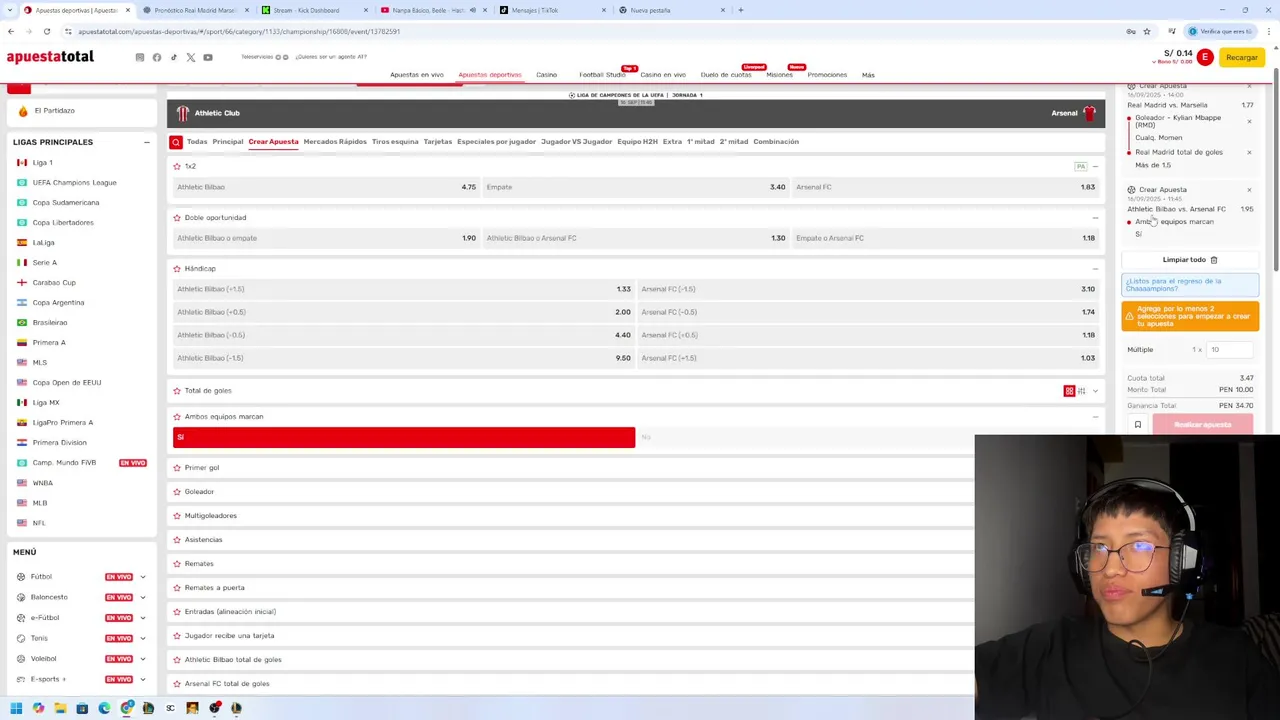Open the Casino menu item
Screen dimensions: 1280x720
tap(546, 75)
